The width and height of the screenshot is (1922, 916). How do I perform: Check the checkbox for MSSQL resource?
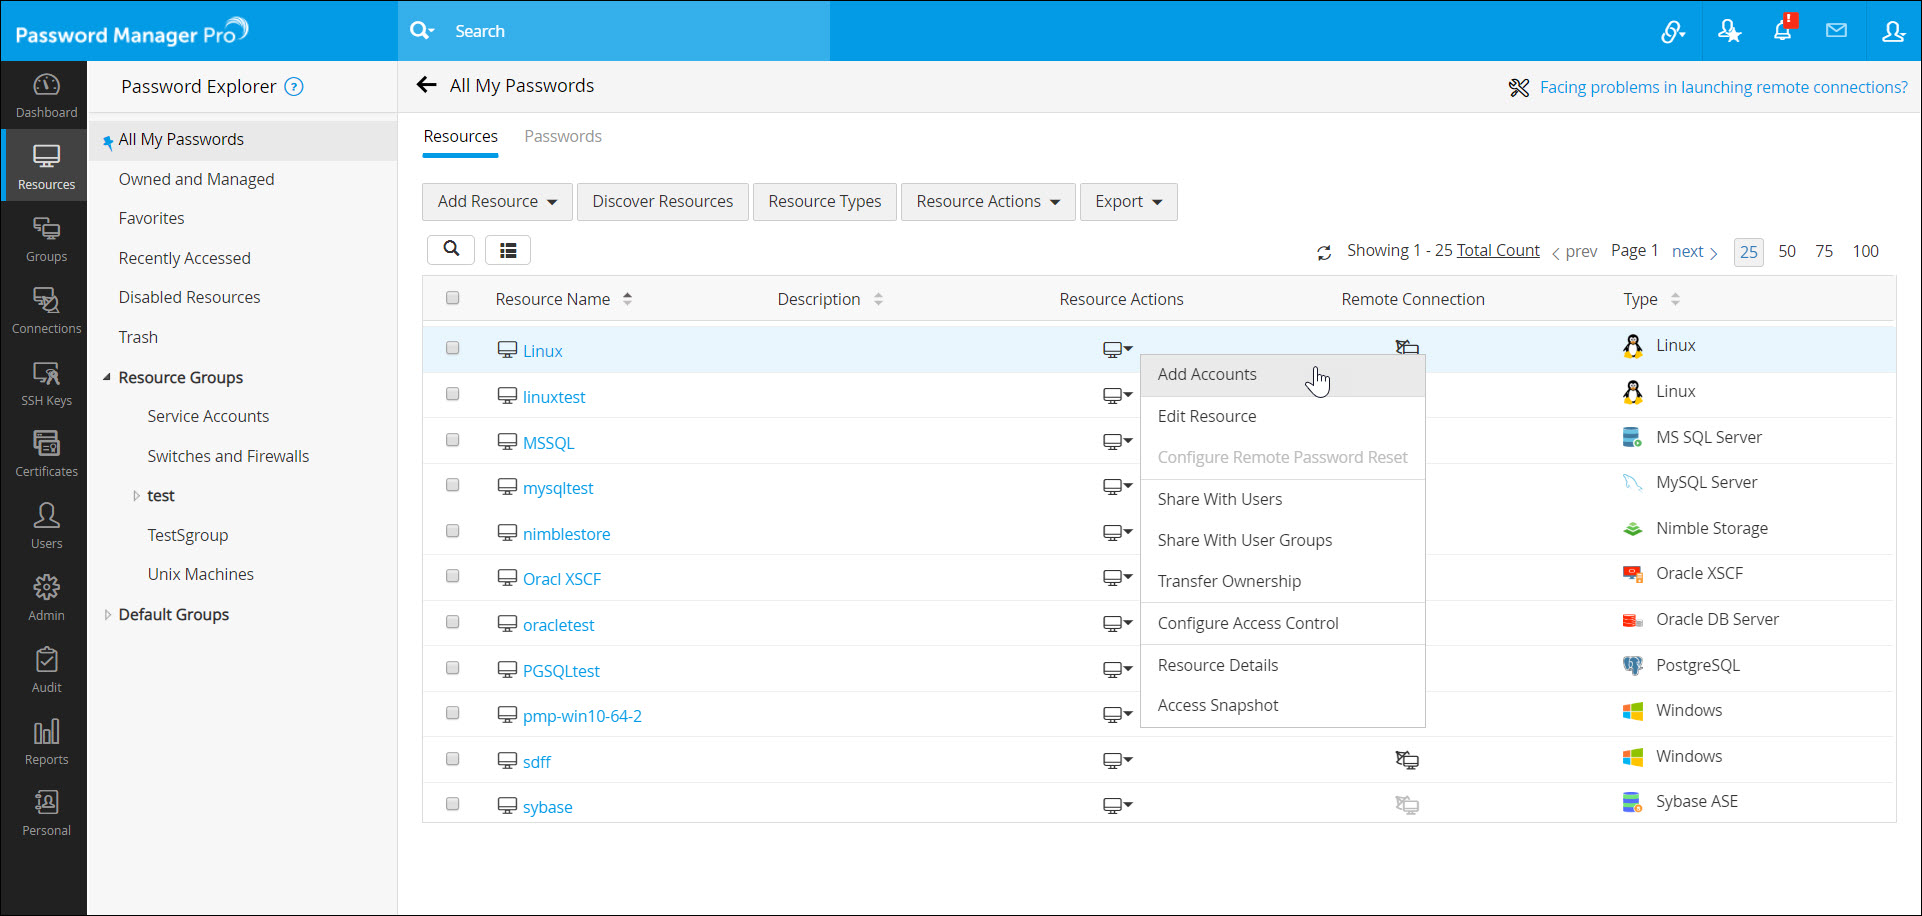[453, 440]
